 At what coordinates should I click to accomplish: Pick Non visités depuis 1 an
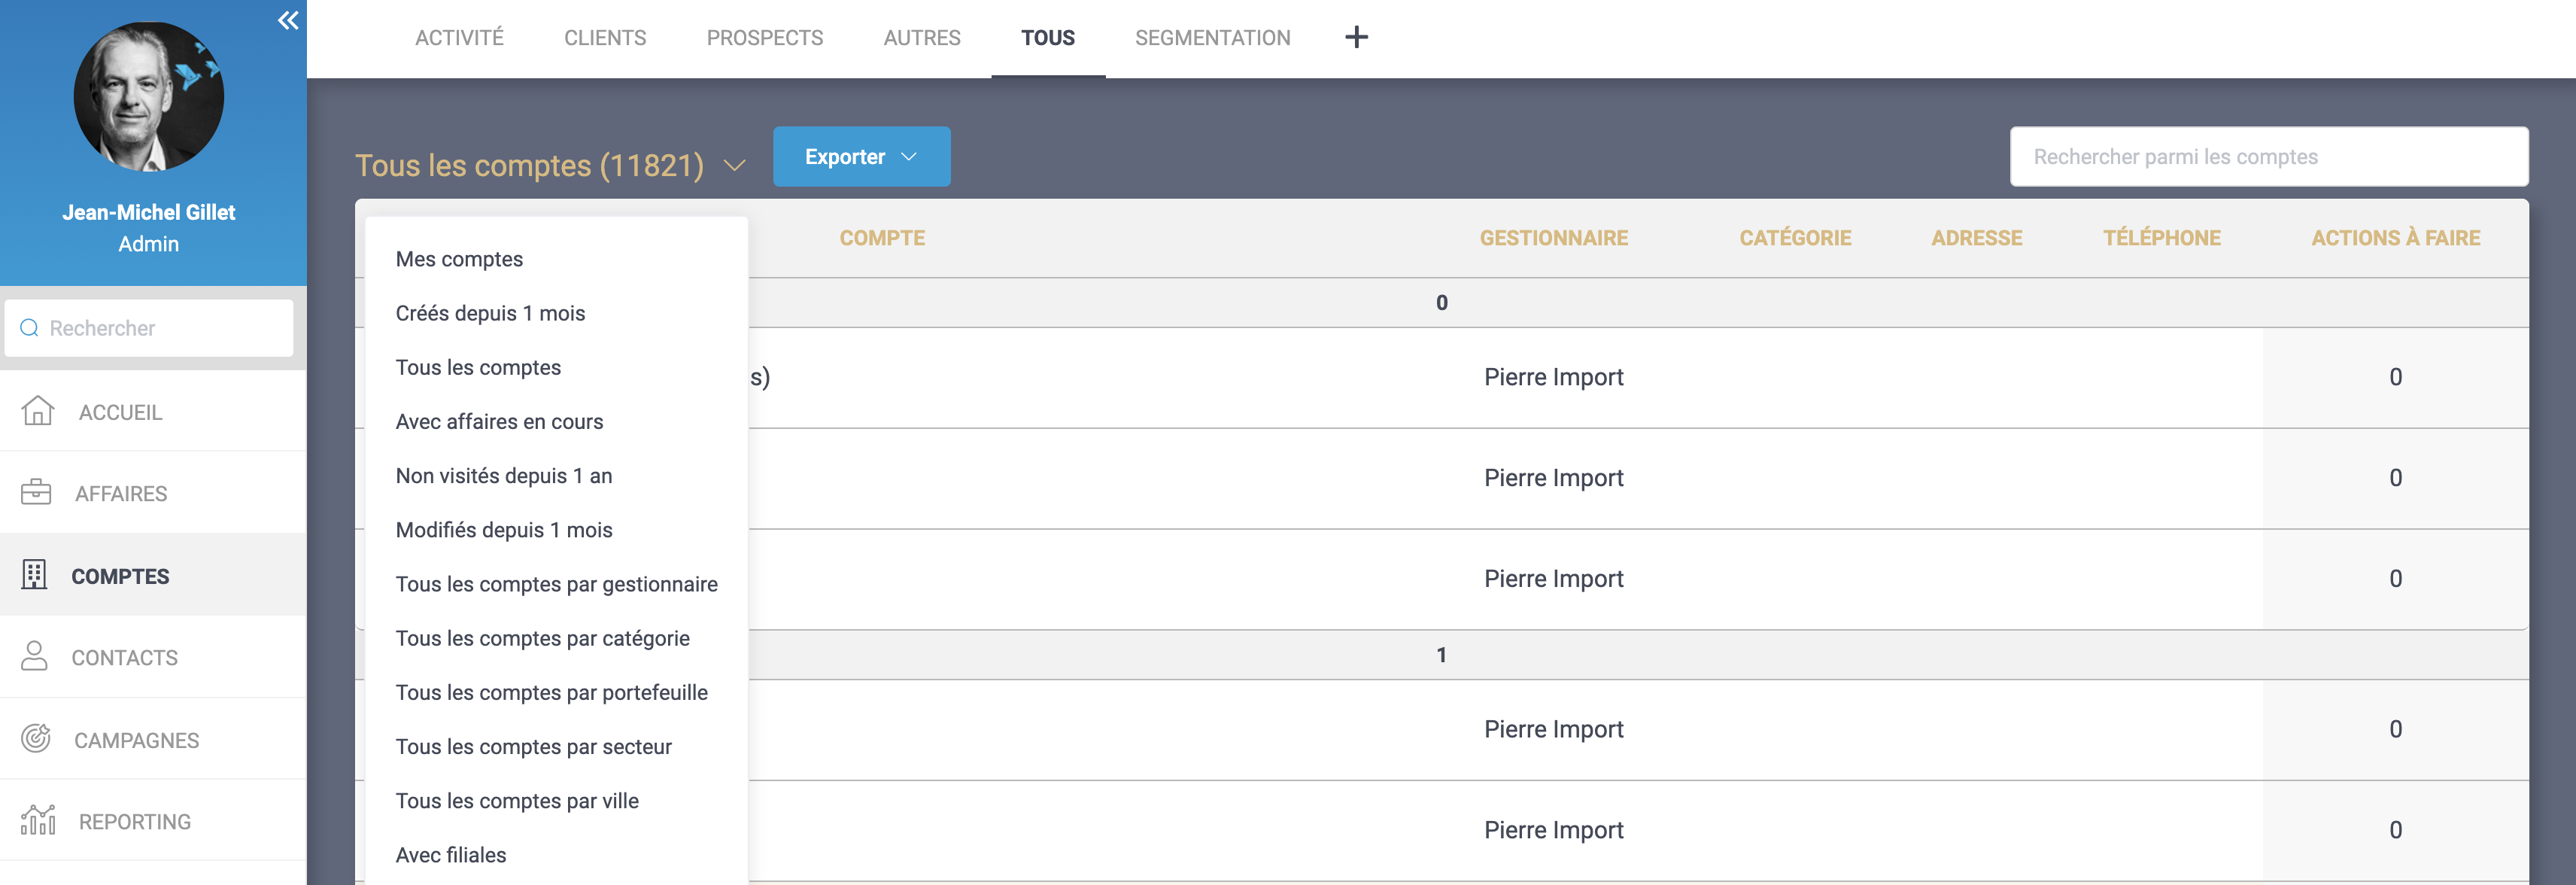click(x=503, y=476)
